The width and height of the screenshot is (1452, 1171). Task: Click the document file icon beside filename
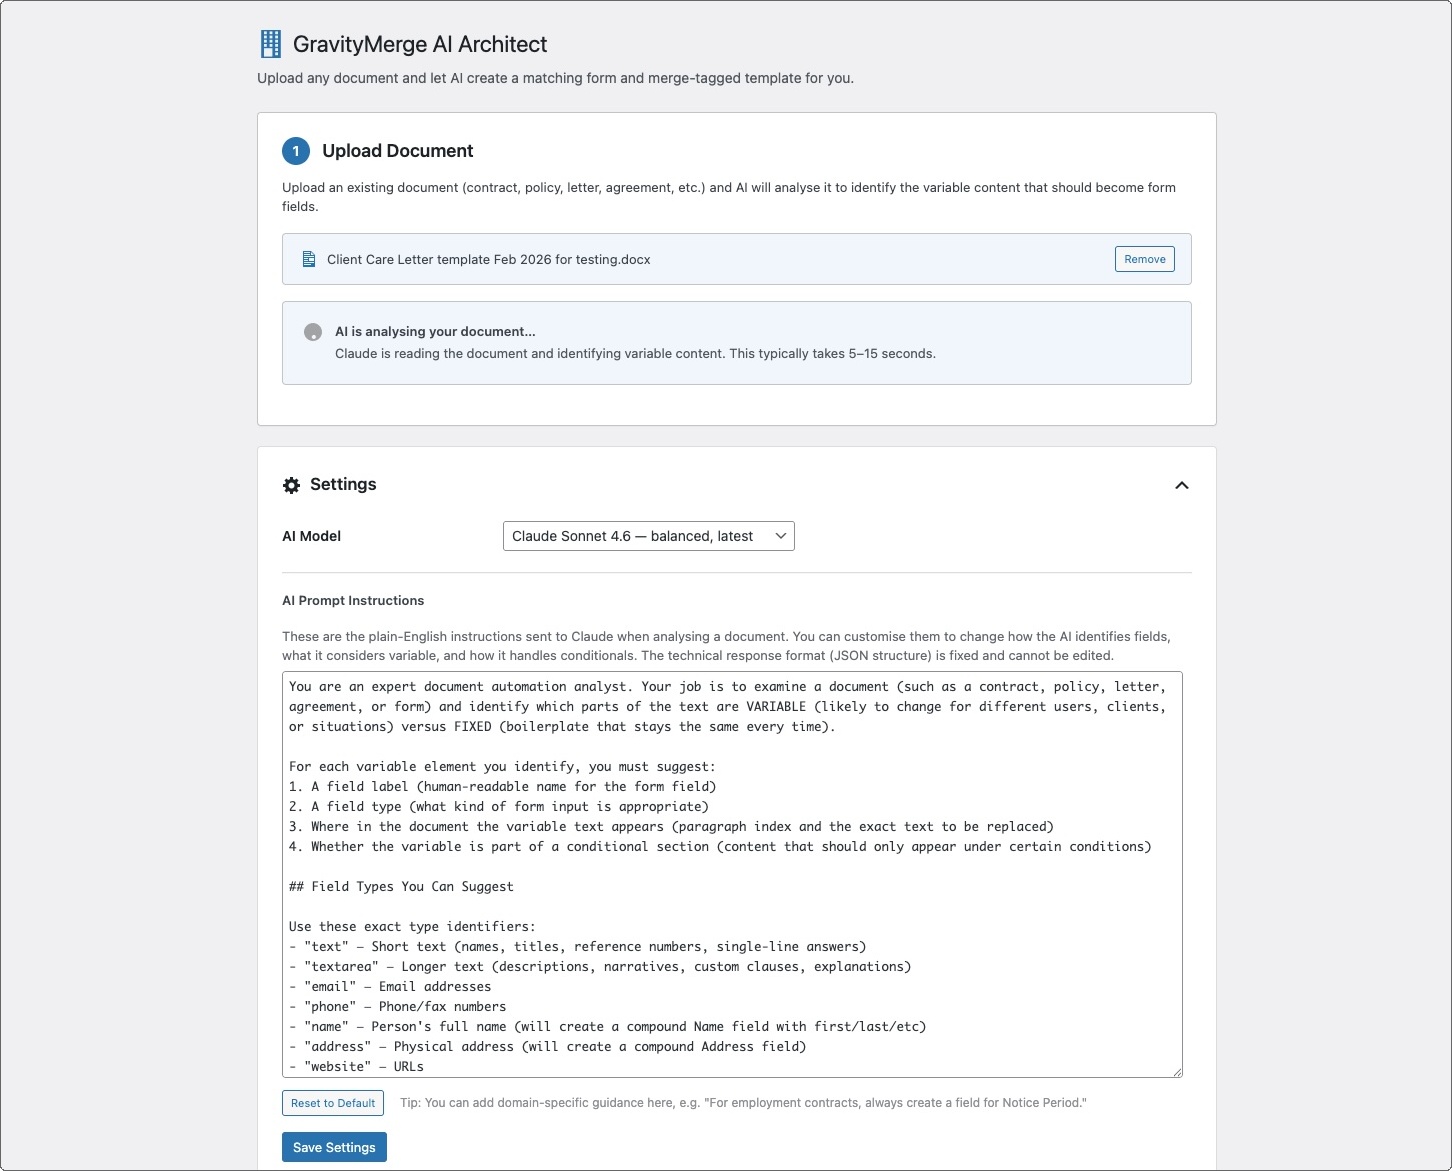pyautogui.click(x=309, y=259)
